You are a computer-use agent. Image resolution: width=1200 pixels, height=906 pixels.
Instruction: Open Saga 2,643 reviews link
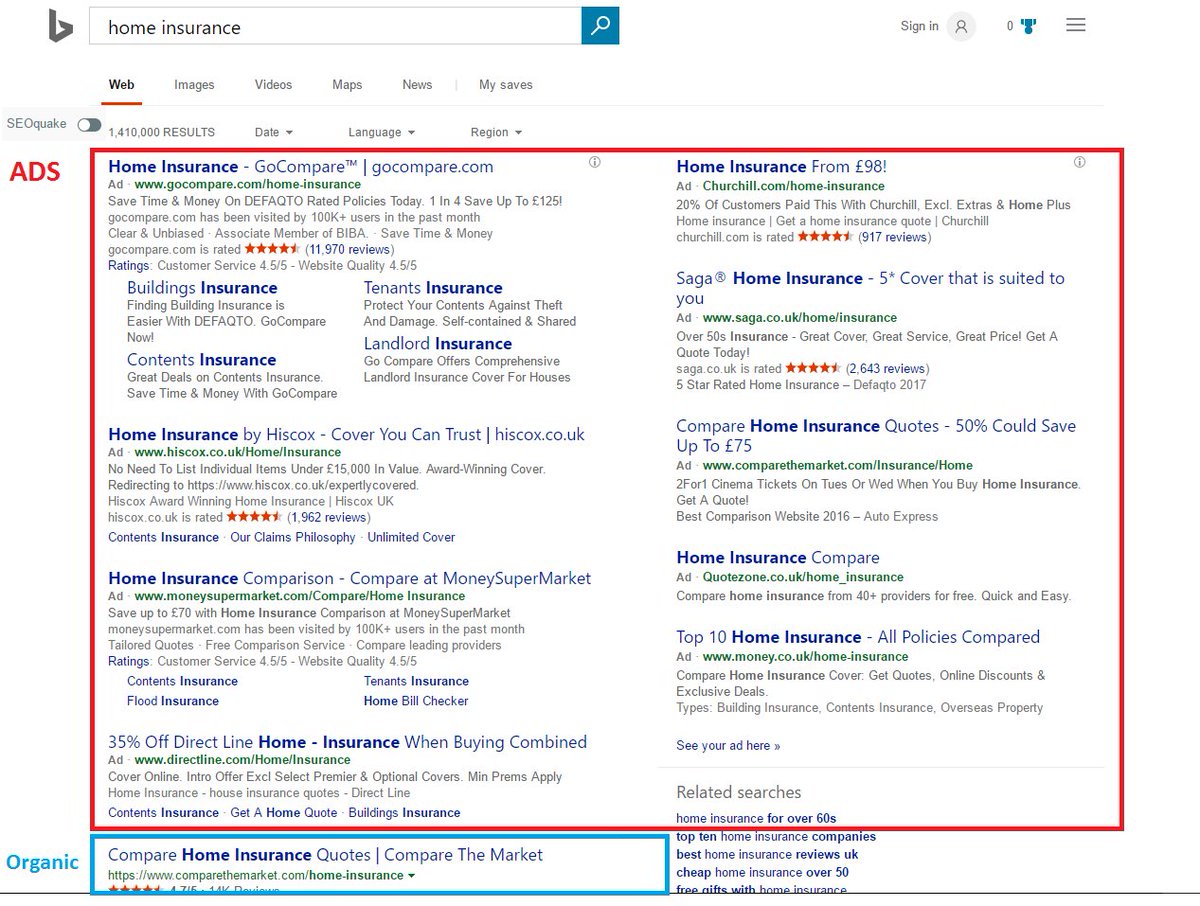point(887,369)
